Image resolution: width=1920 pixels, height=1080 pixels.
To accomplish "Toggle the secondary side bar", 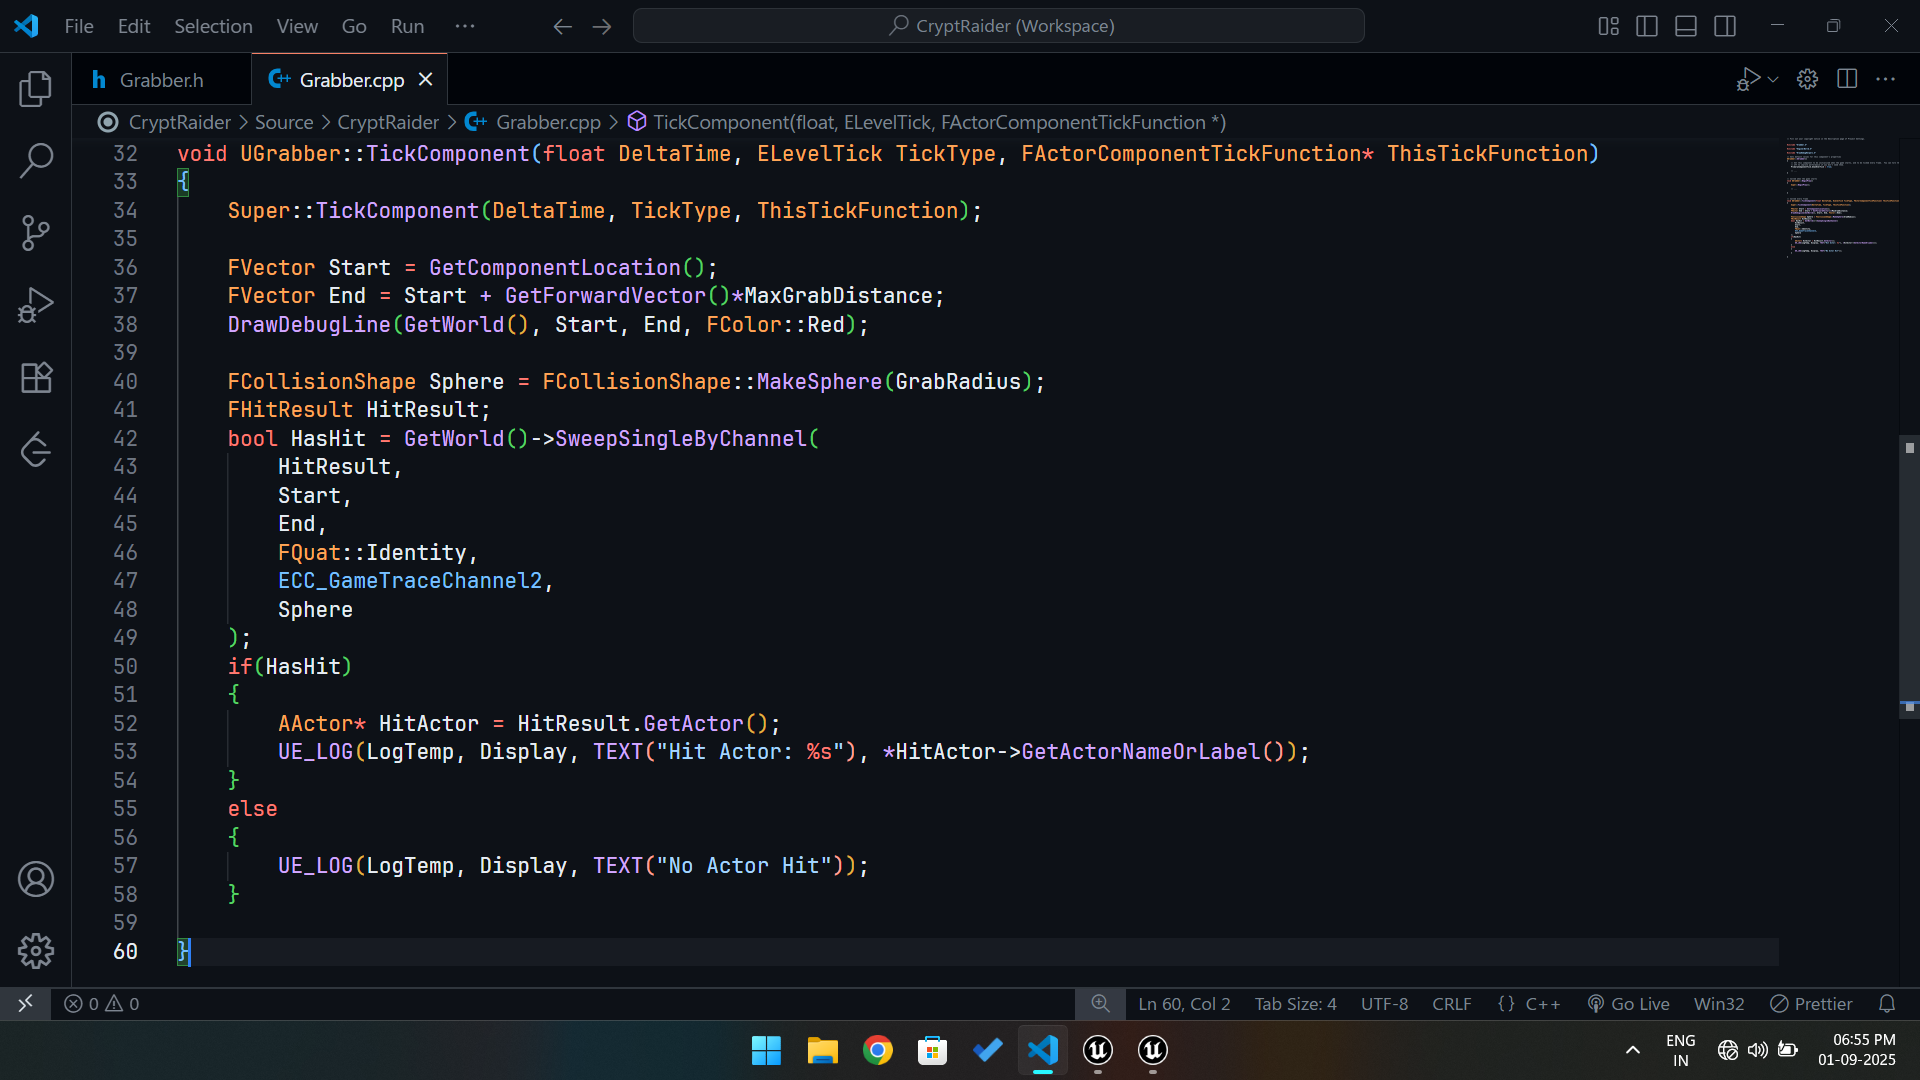I will [x=1725, y=26].
